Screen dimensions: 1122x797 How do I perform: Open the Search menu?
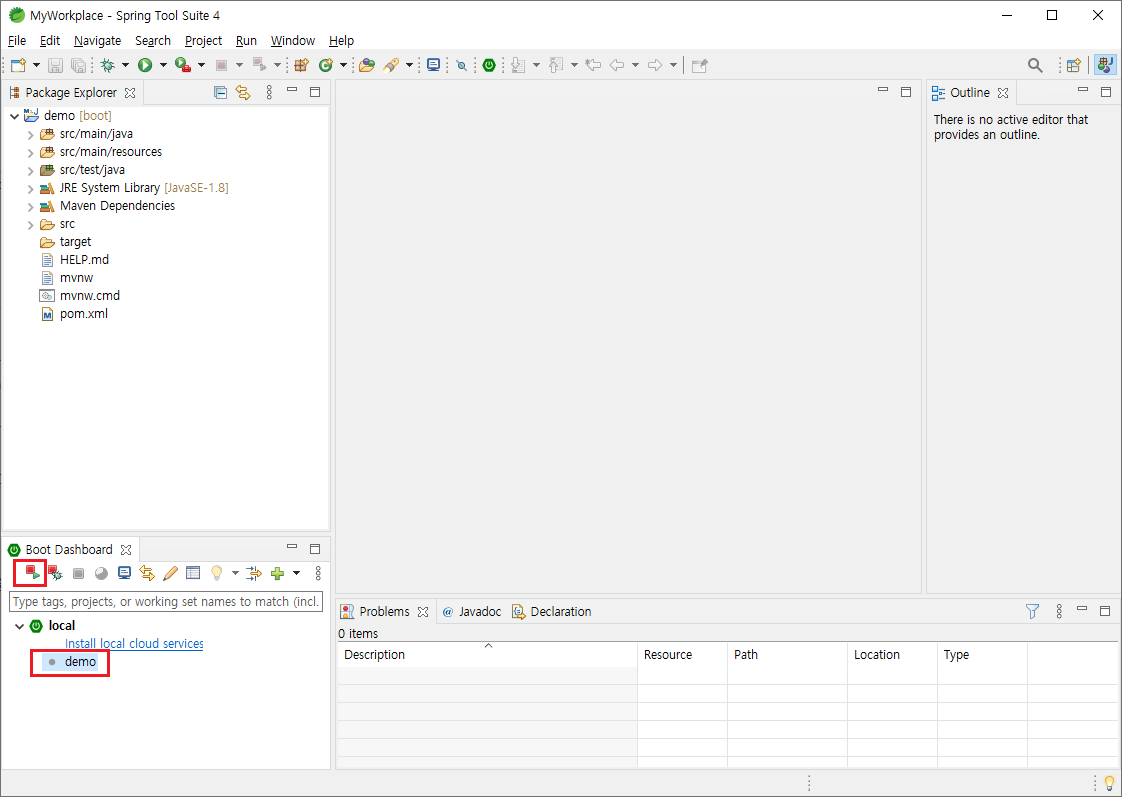tap(152, 41)
